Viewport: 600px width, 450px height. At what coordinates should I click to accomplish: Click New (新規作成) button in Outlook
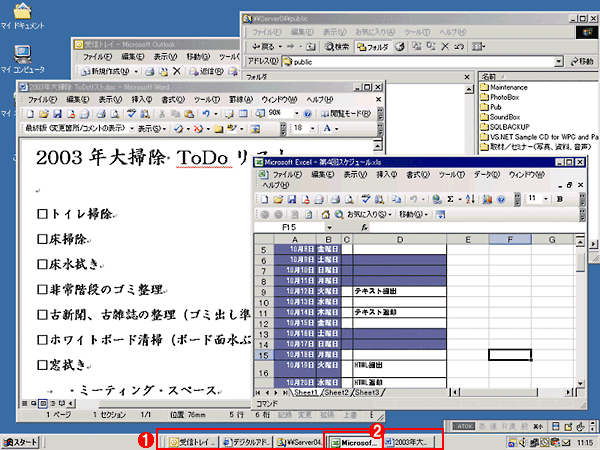click(104, 71)
